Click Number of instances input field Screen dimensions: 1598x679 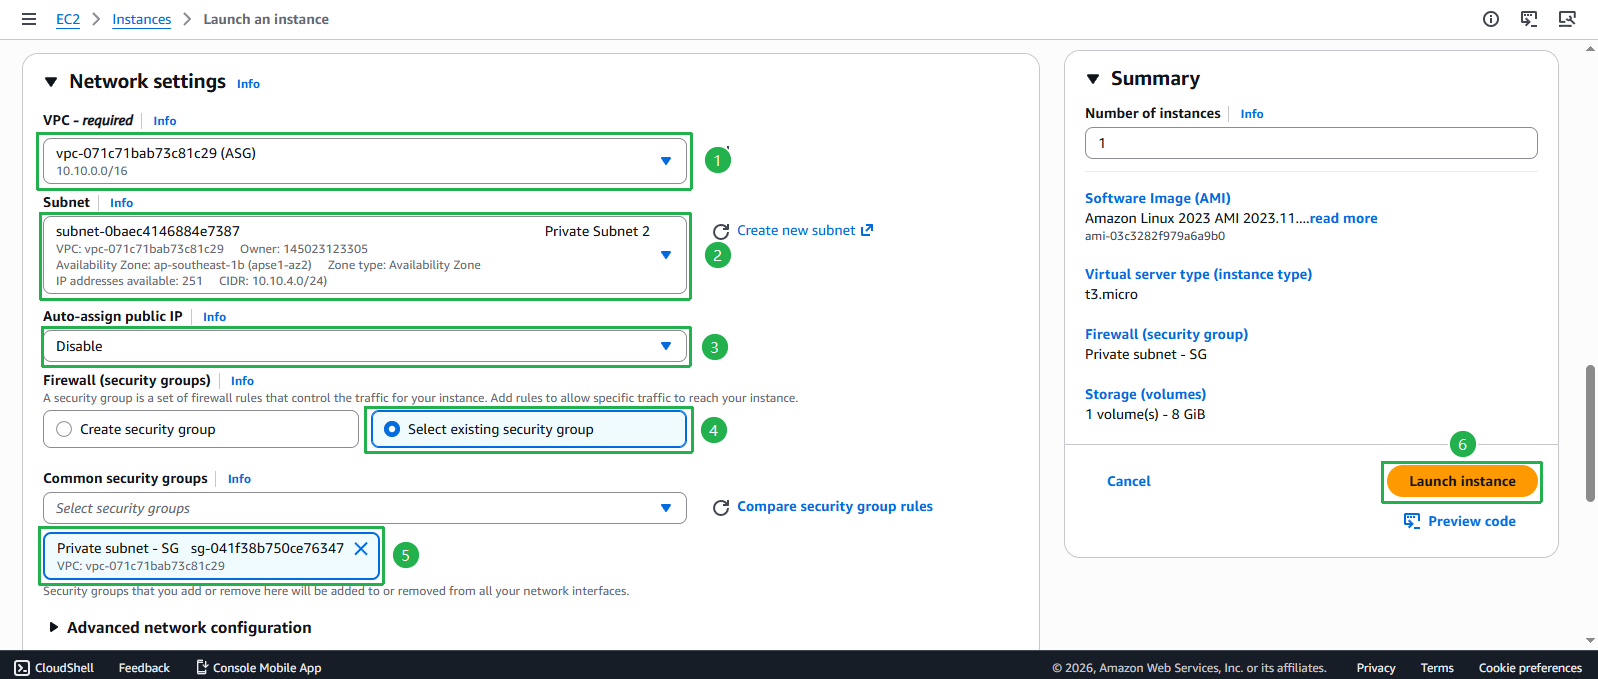[1311, 143]
